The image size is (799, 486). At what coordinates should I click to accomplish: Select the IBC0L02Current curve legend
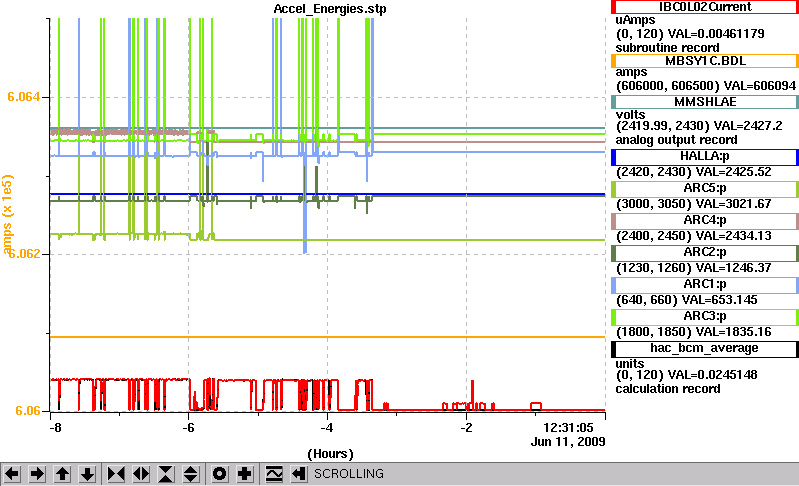pos(705,7)
